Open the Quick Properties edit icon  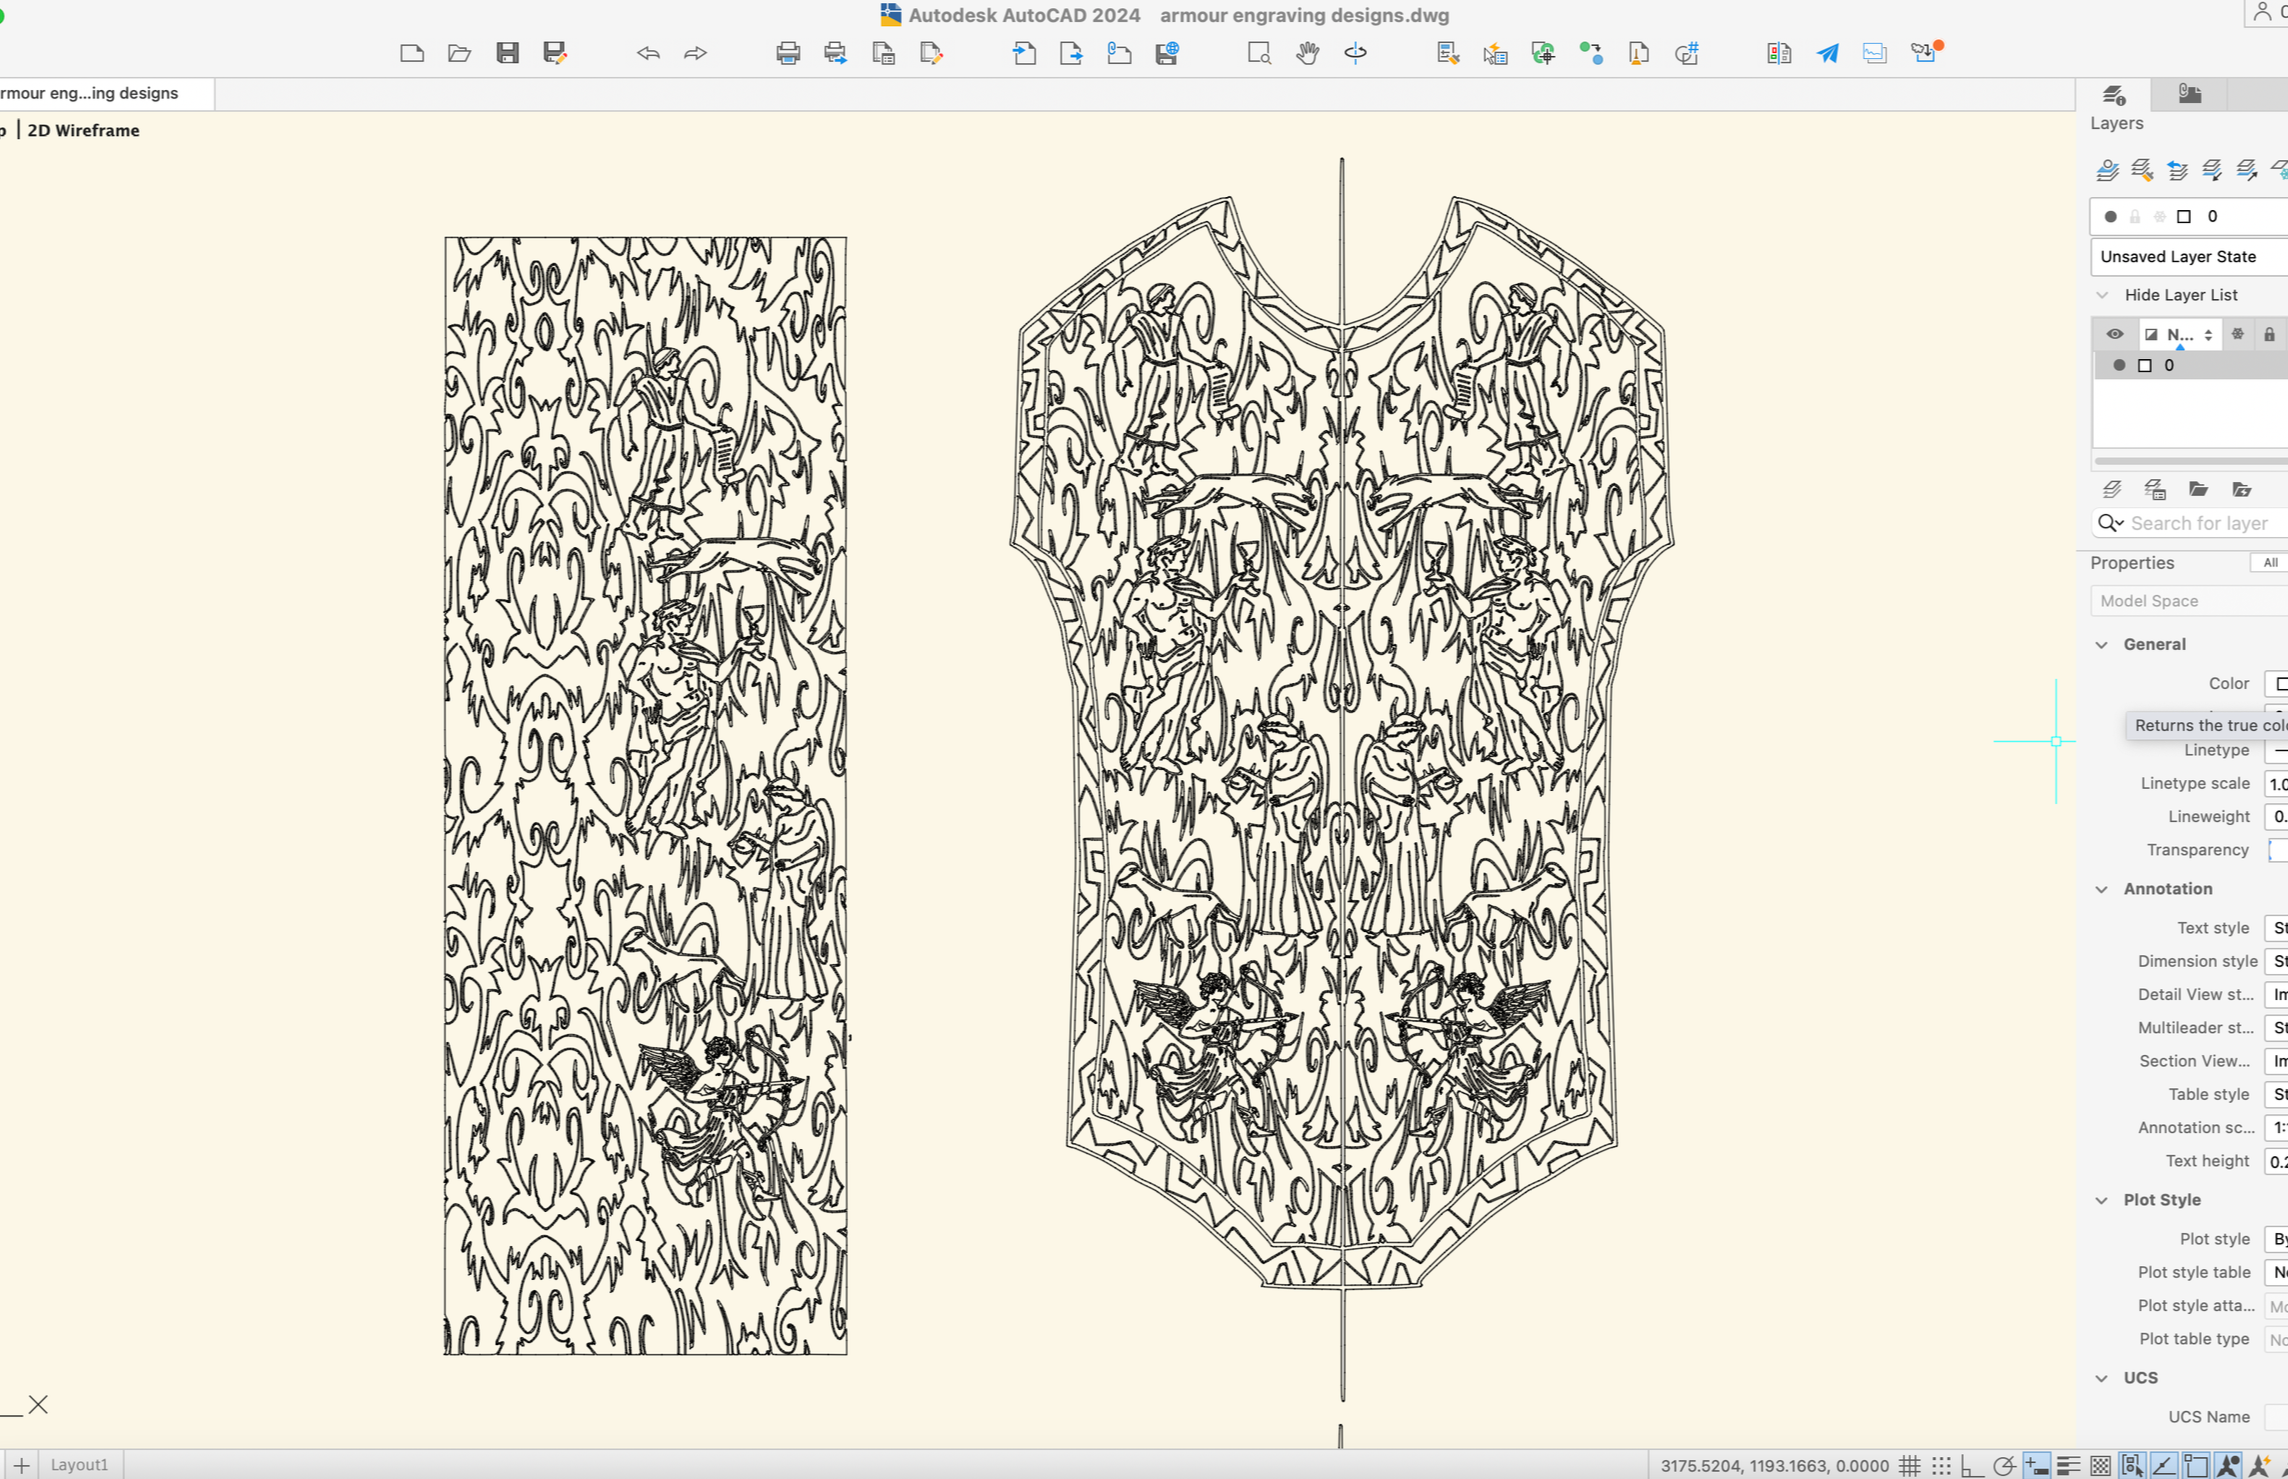click(x=1447, y=53)
